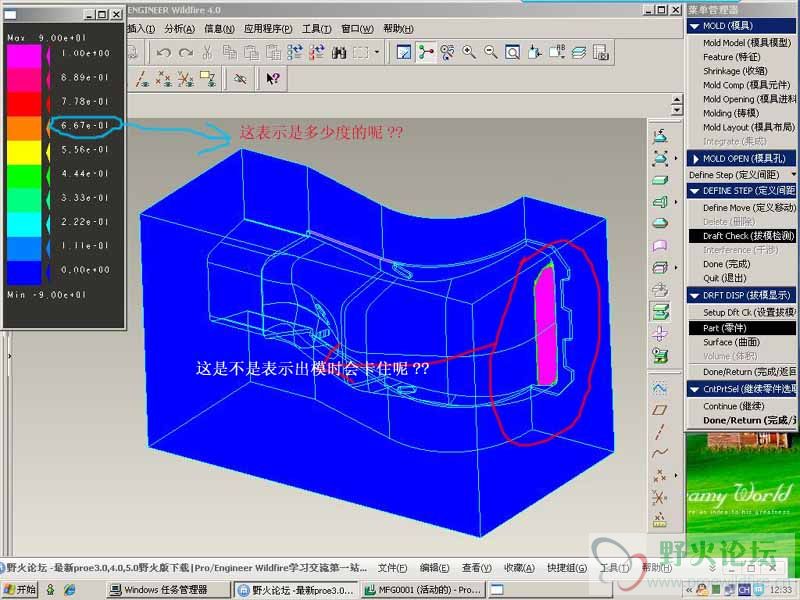800x600 pixels.
Task: Click the Cut scissors icon
Action: (x=207, y=53)
